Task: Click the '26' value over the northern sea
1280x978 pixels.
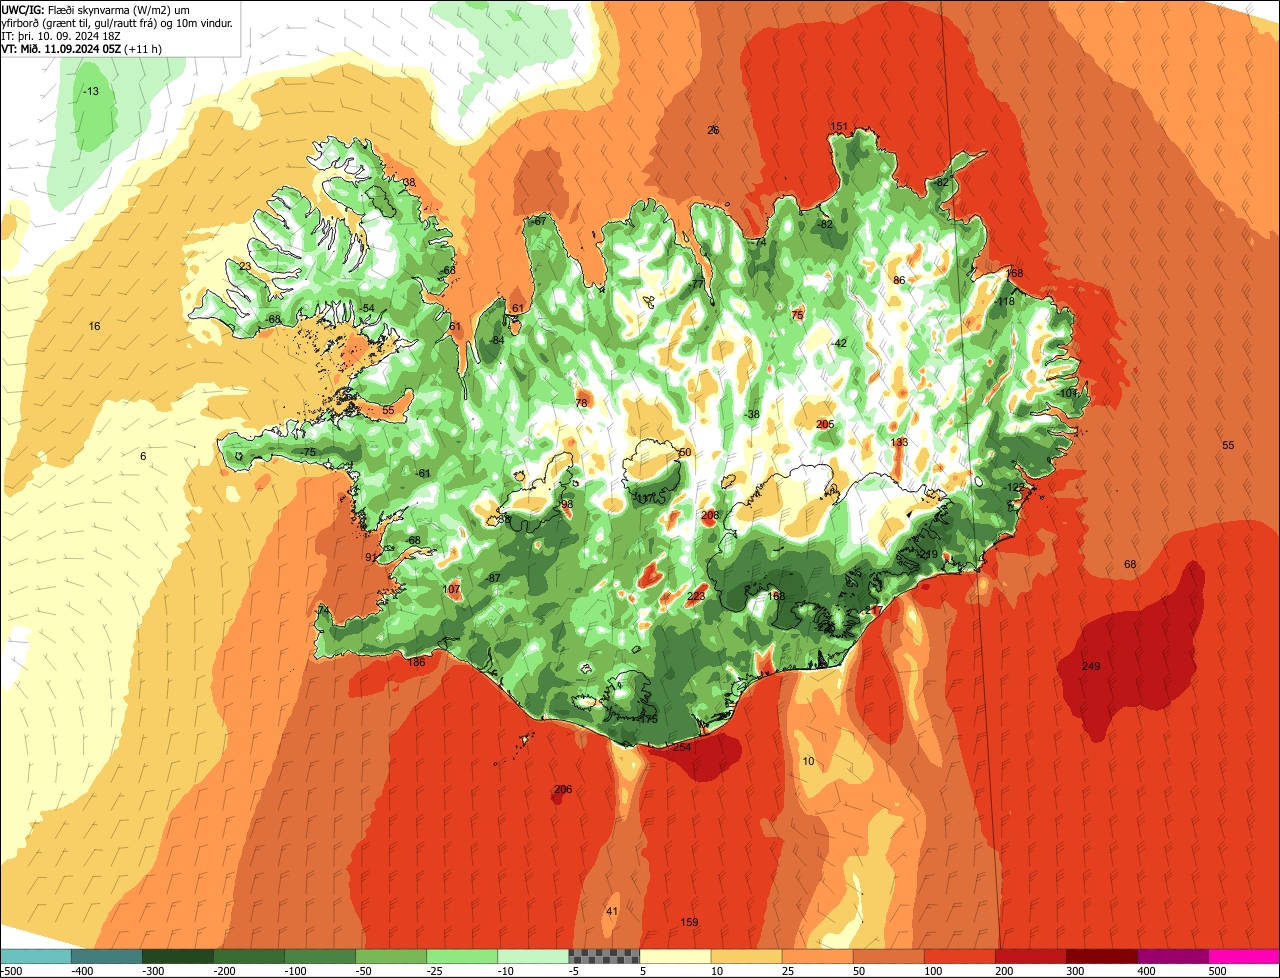Action: (x=713, y=130)
